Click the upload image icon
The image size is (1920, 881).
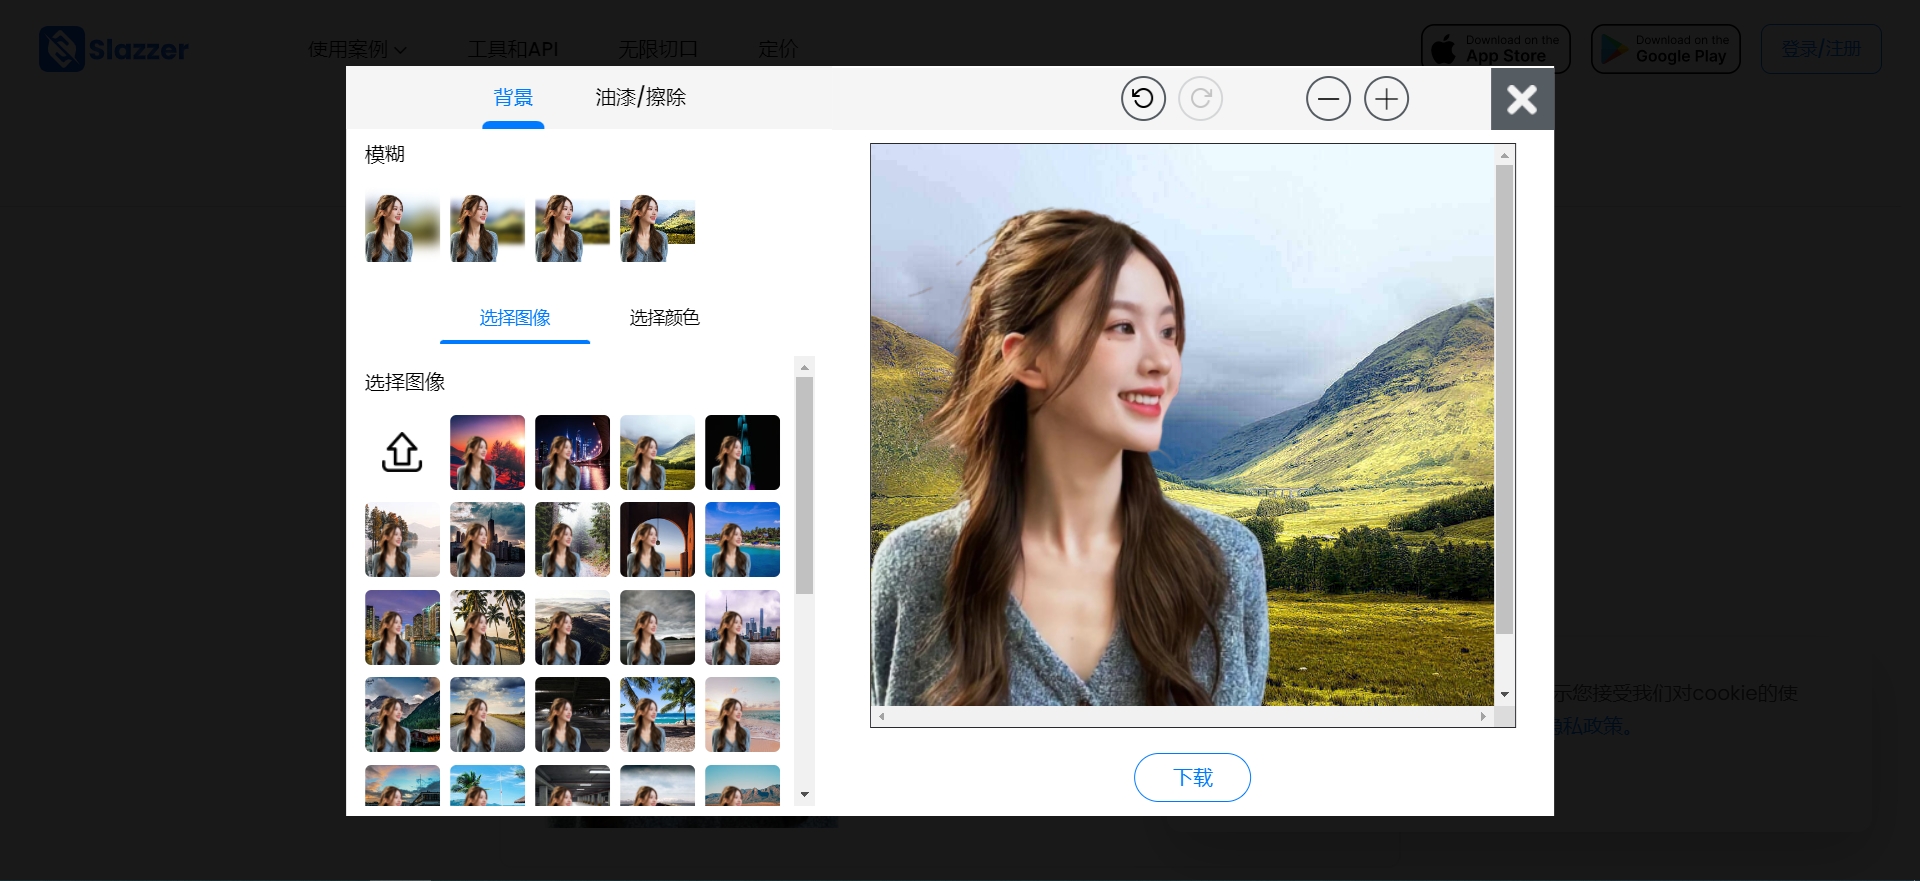pos(402,452)
